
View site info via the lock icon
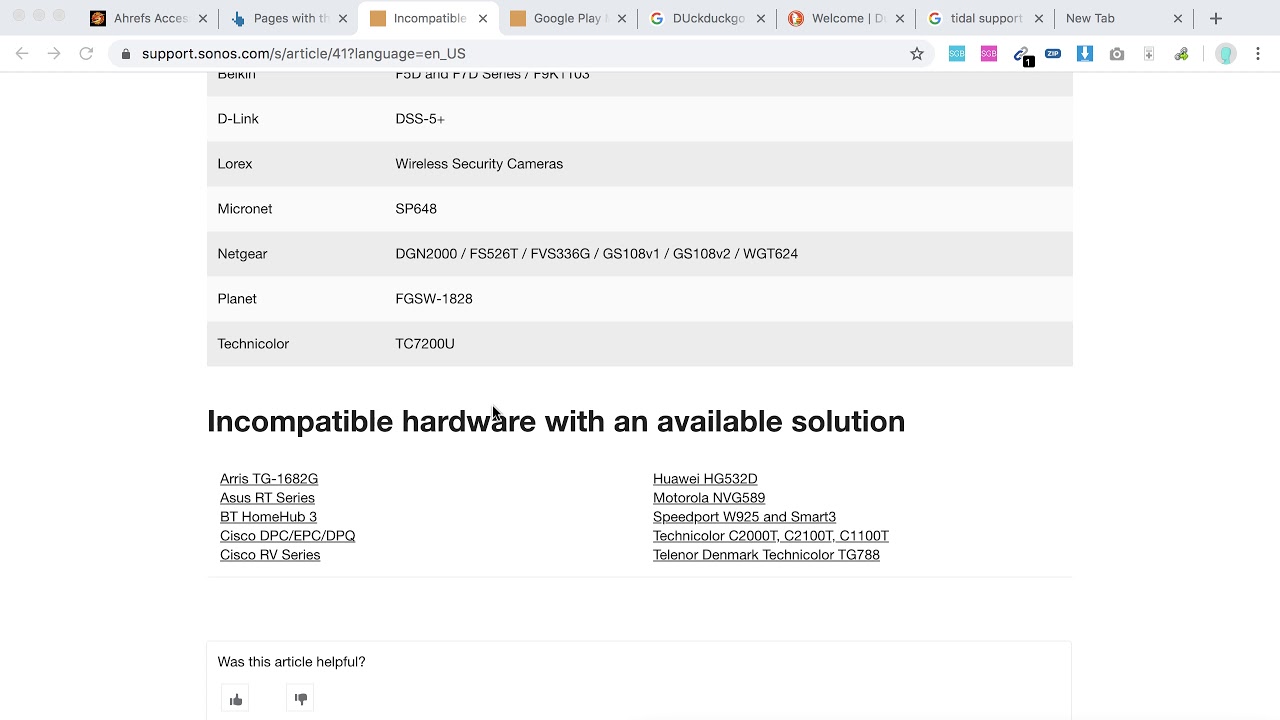click(x=126, y=54)
